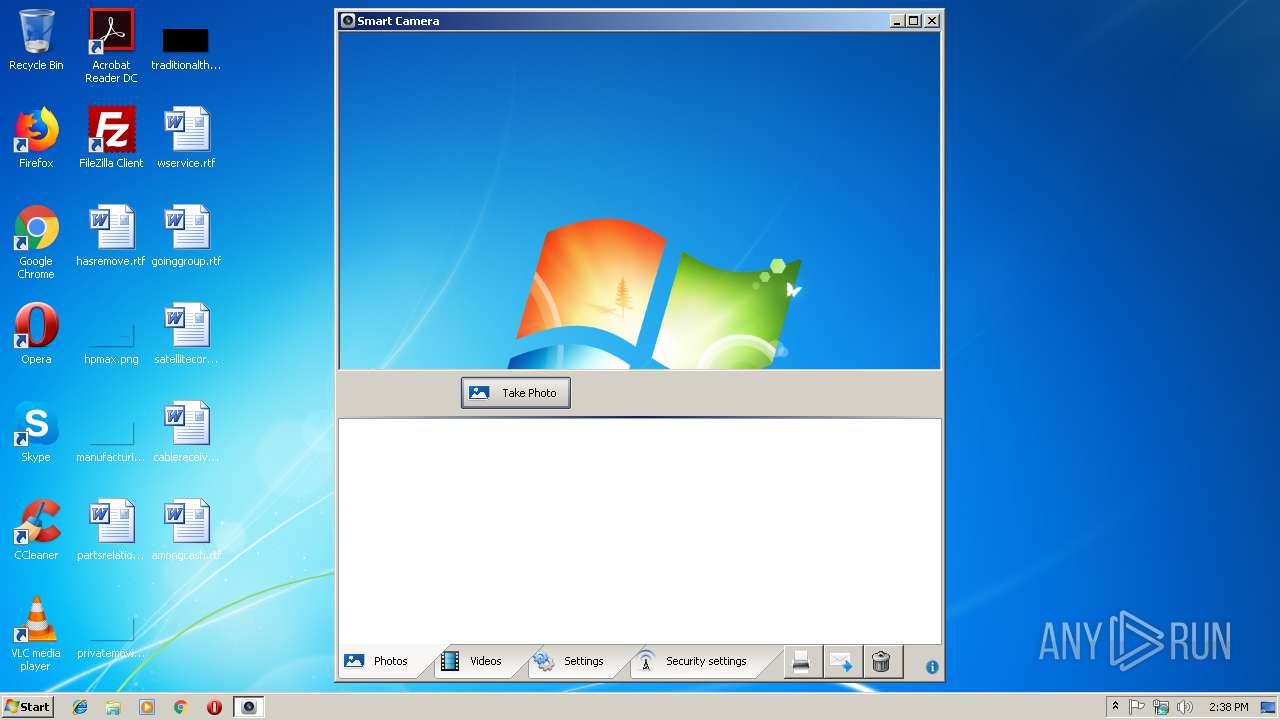The height and width of the screenshot is (720, 1280).
Task: Select the Firefox desktop shortcut
Action: coord(36,138)
